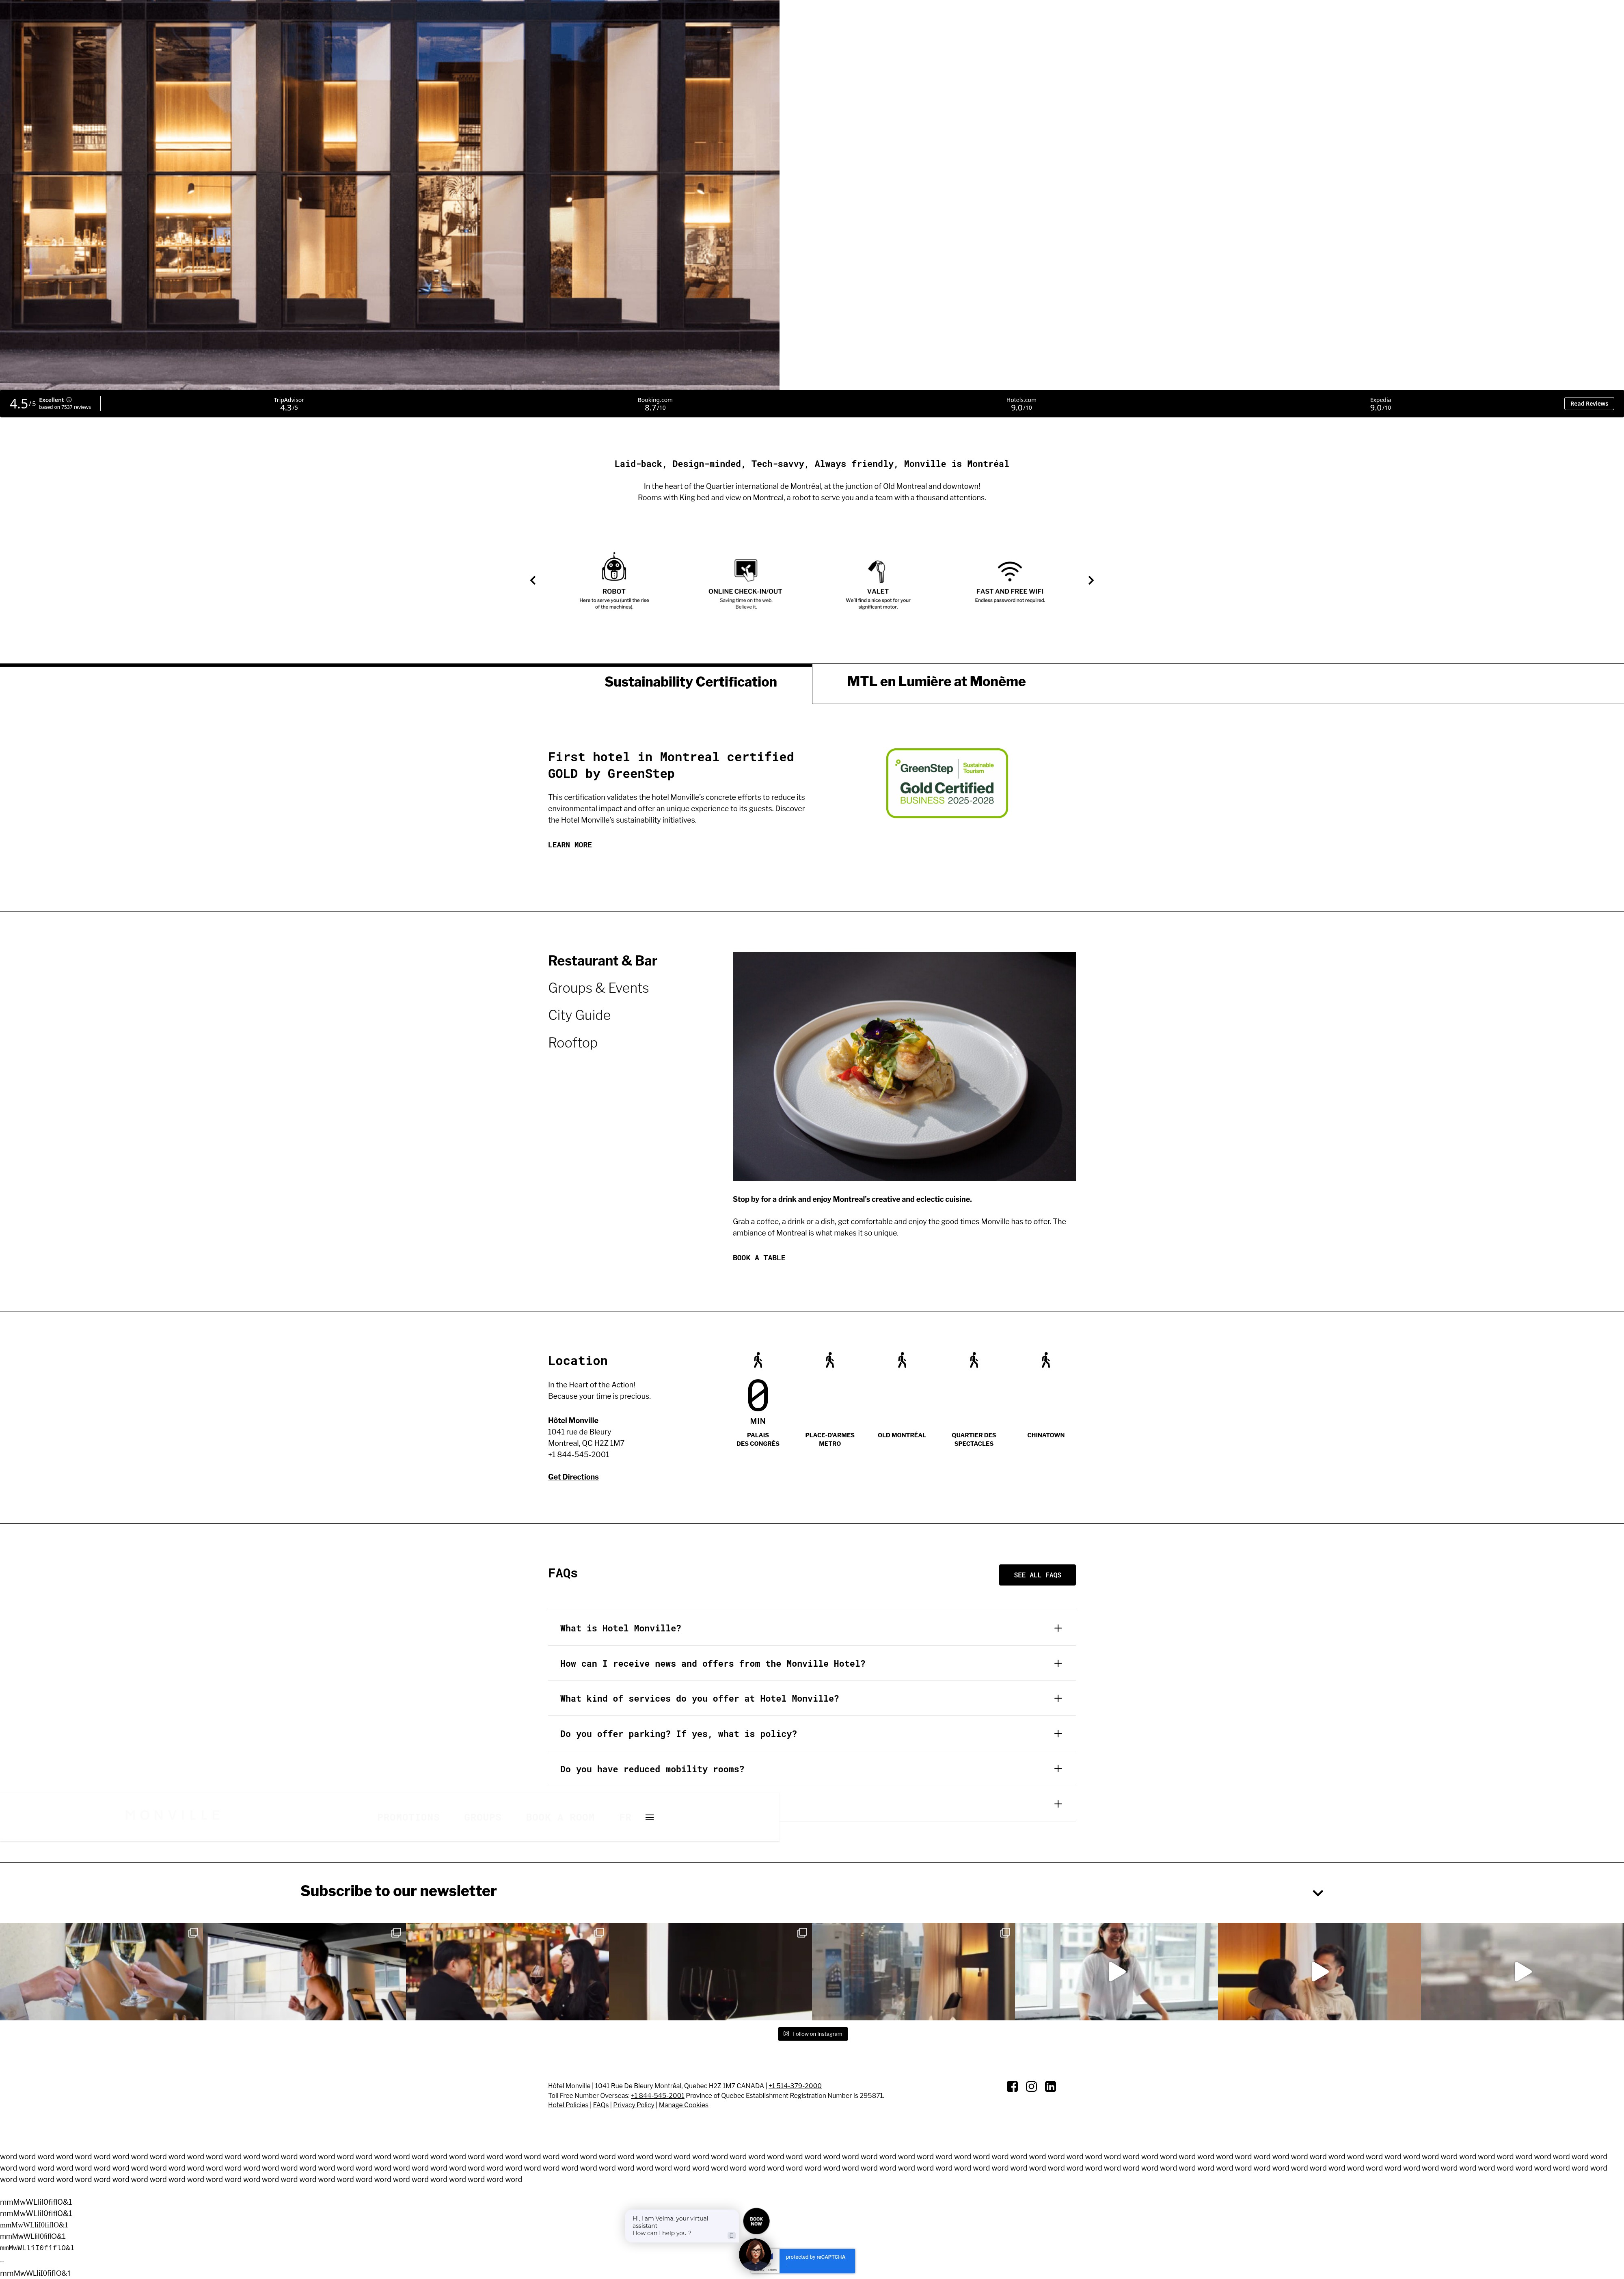The width and height of the screenshot is (1624, 2279).
Task: Select walking icon above Palais des Congrès
Action: click(x=758, y=1360)
